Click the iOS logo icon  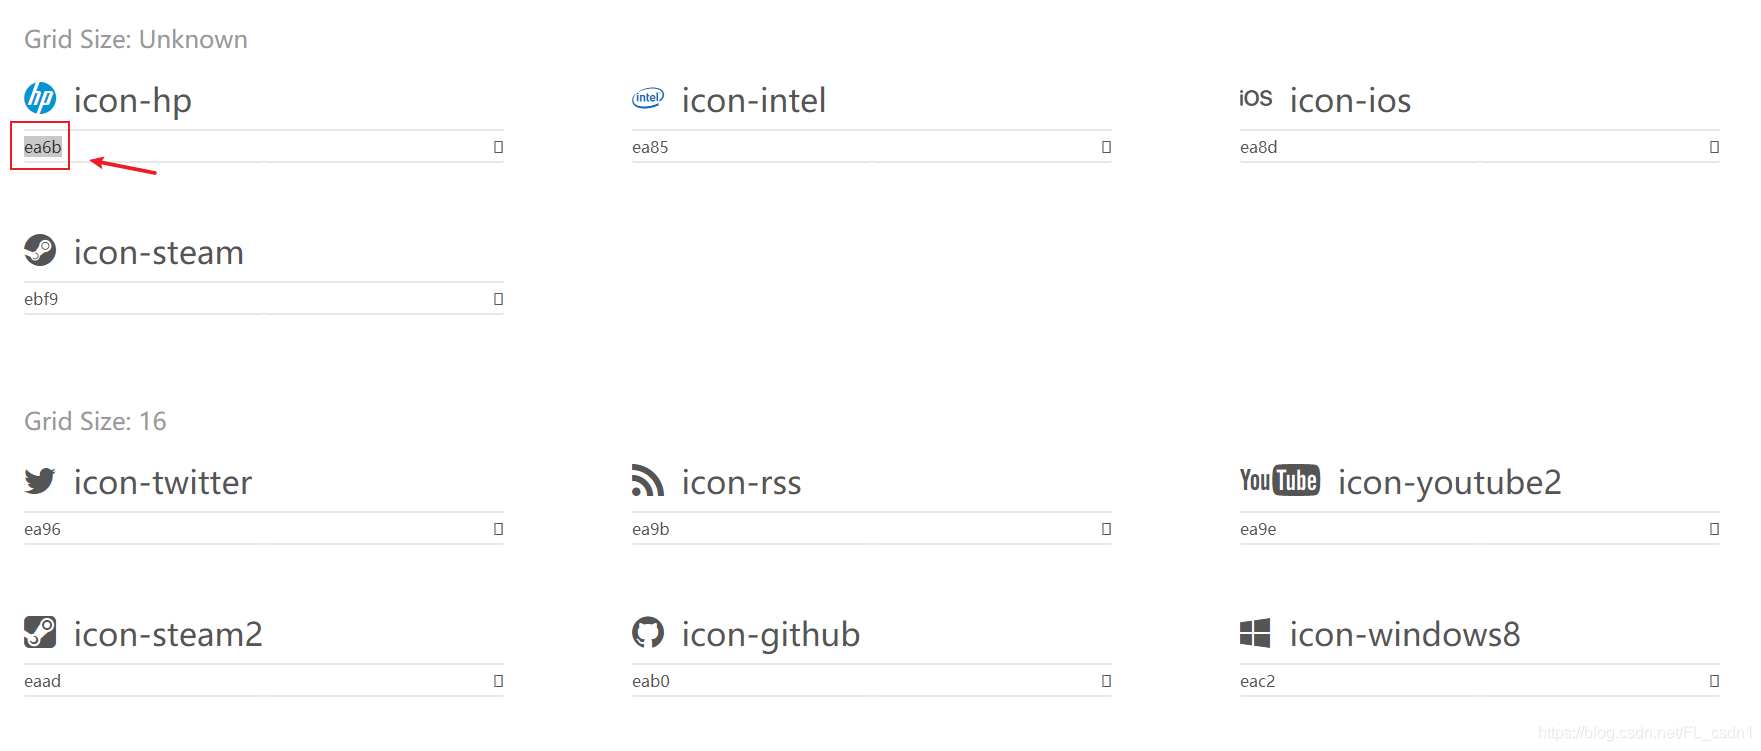pos(1256,98)
